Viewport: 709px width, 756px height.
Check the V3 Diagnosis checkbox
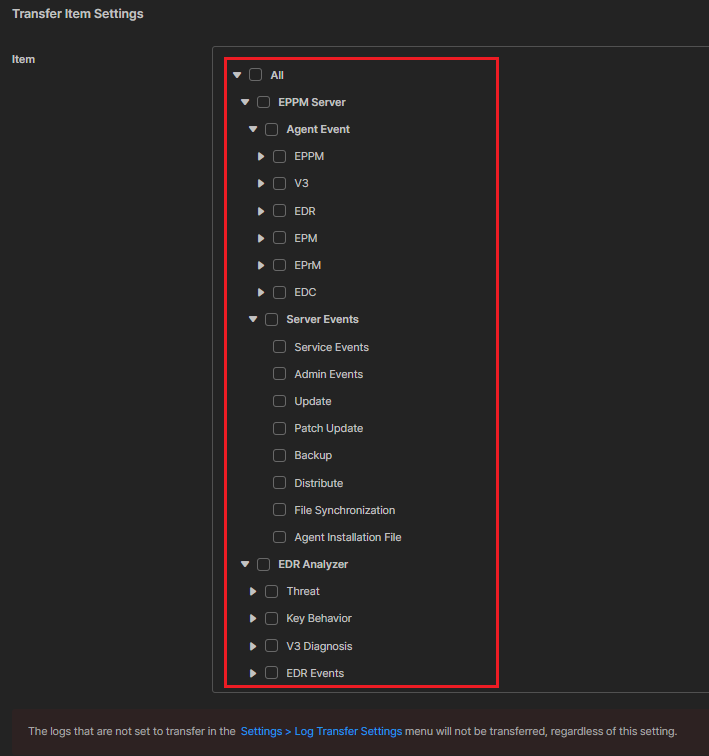pyautogui.click(x=271, y=646)
